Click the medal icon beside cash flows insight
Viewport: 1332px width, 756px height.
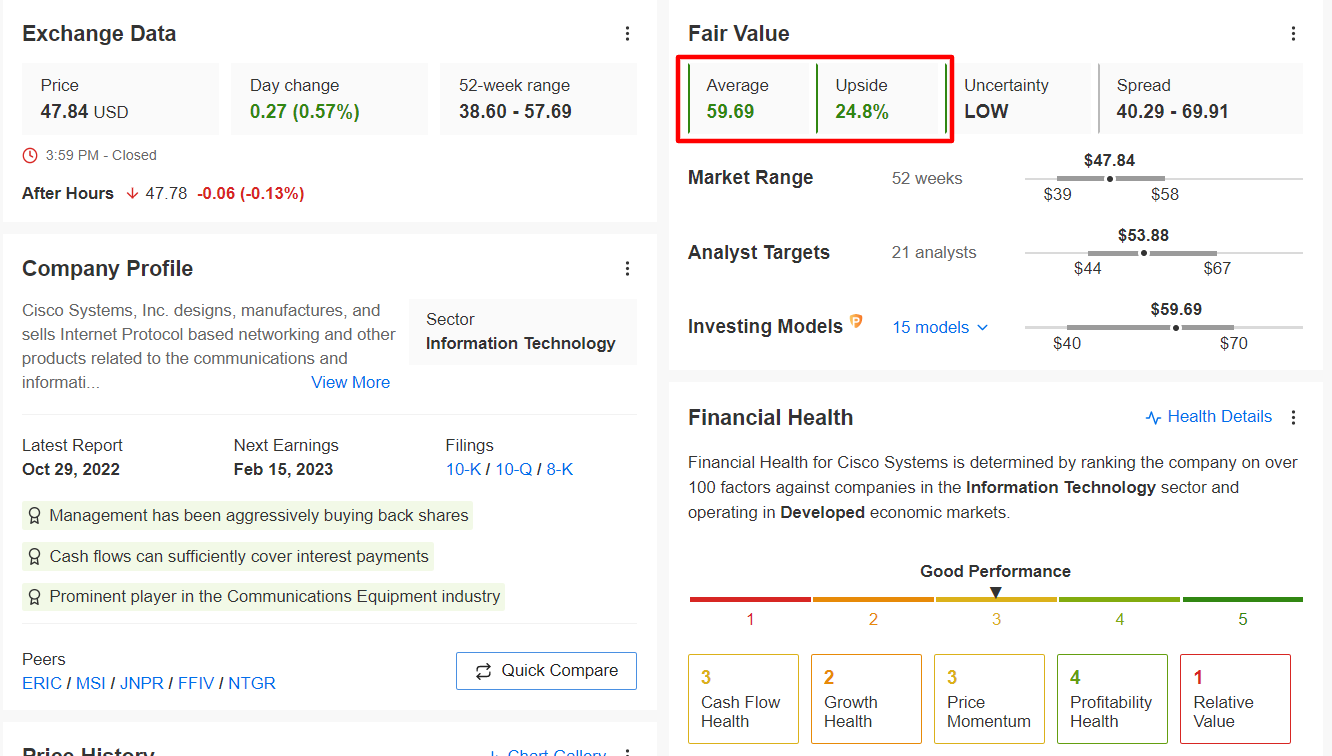tap(35, 557)
